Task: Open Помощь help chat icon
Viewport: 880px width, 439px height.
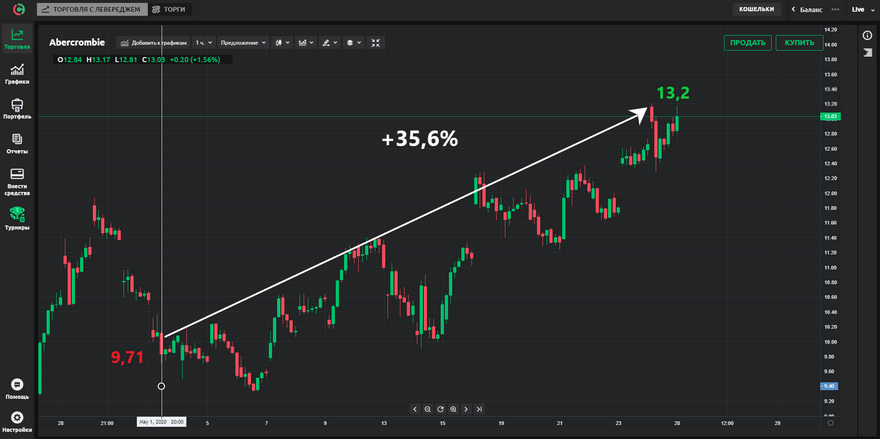Action: click(16, 386)
